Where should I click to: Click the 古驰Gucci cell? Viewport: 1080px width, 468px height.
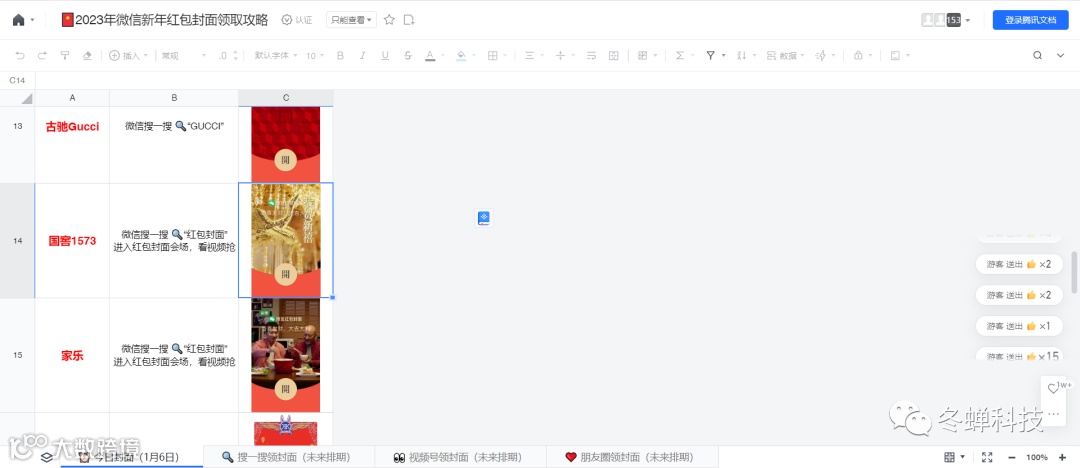[x=72, y=145]
